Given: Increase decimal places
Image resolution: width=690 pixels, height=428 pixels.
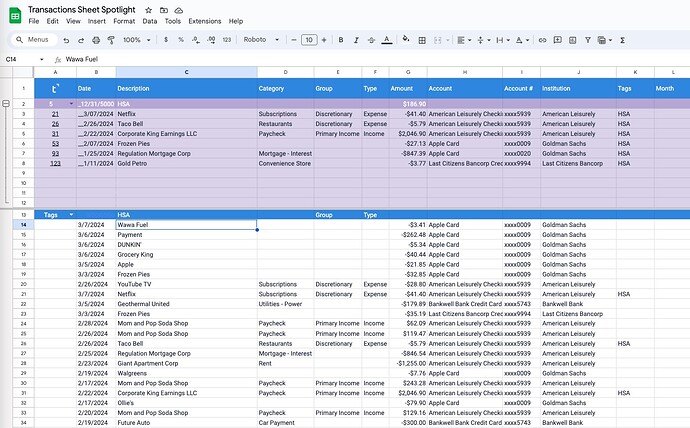Looking at the screenshot, I should (211, 40).
